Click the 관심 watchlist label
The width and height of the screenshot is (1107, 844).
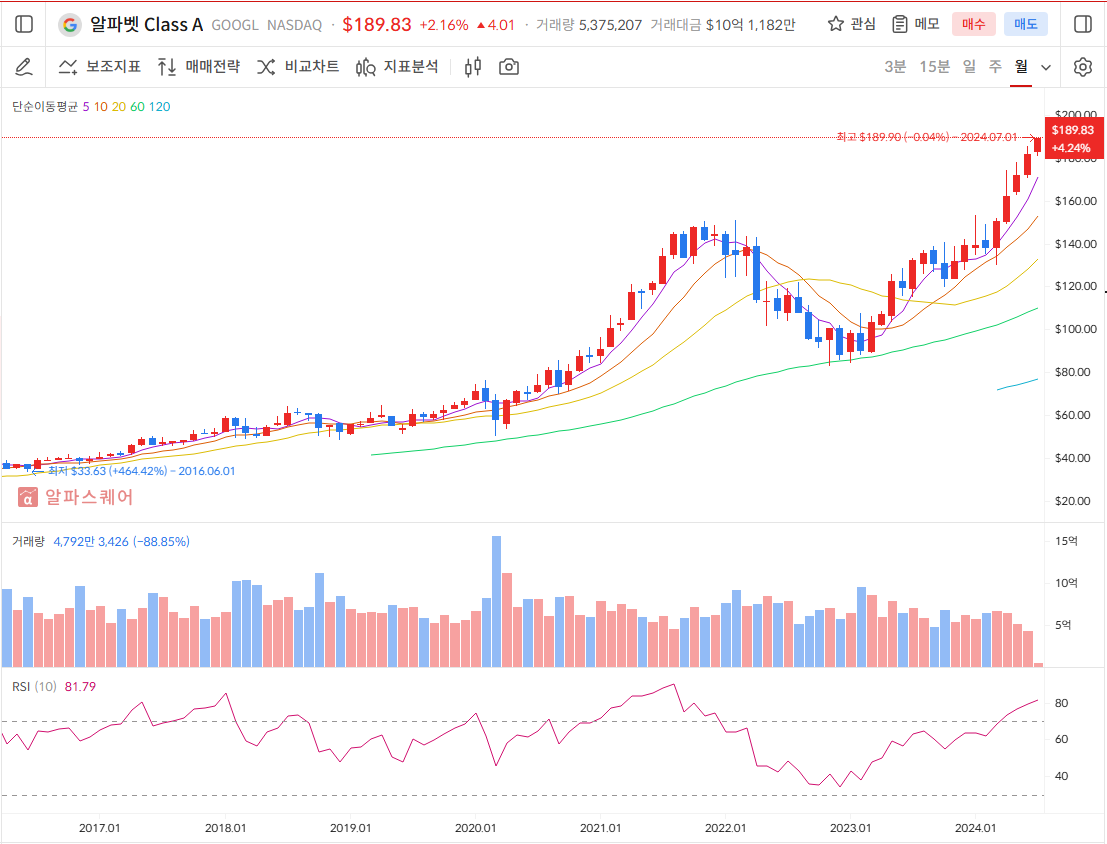click(x=863, y=24)
